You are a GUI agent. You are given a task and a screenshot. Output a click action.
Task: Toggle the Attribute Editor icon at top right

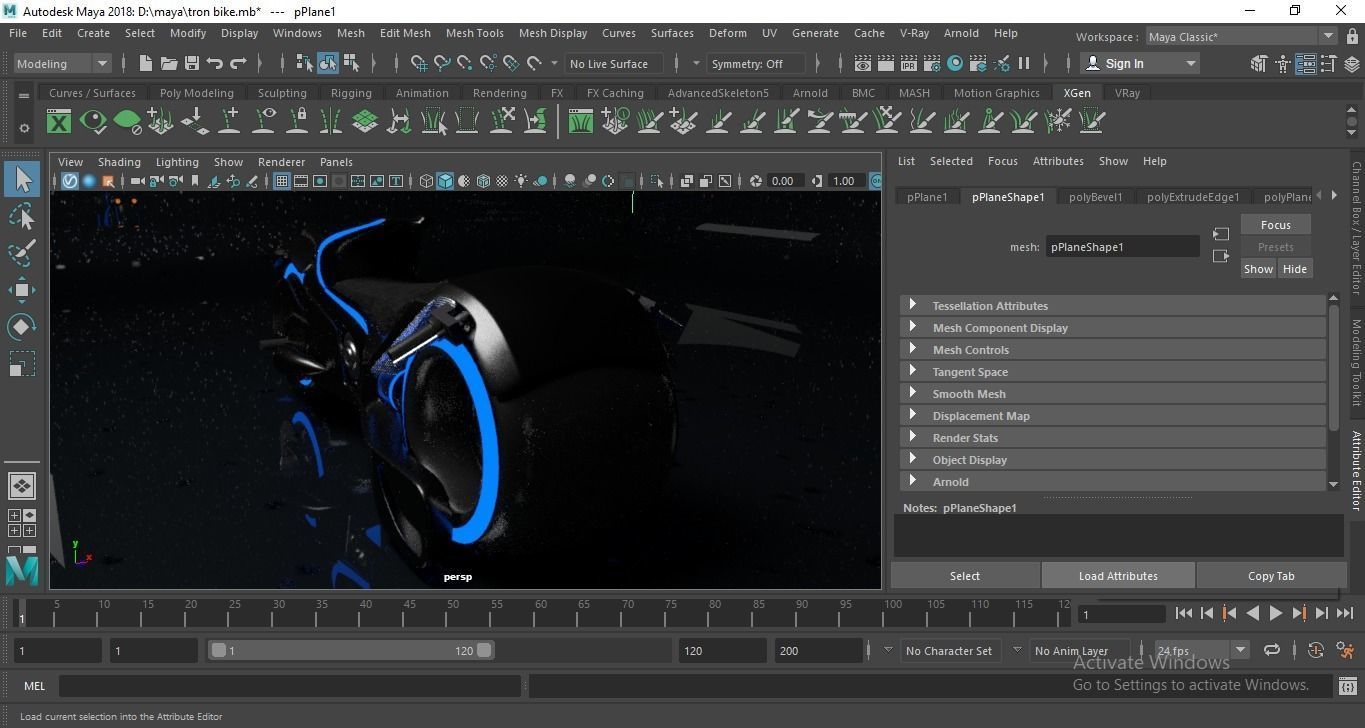click(x=1306, y=64)
